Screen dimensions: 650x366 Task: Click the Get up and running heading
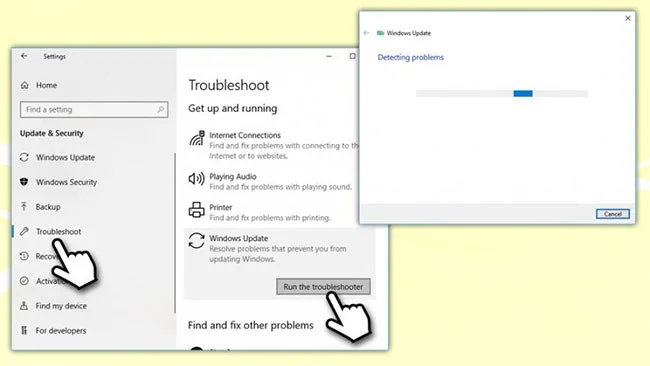tap(233, 108)
